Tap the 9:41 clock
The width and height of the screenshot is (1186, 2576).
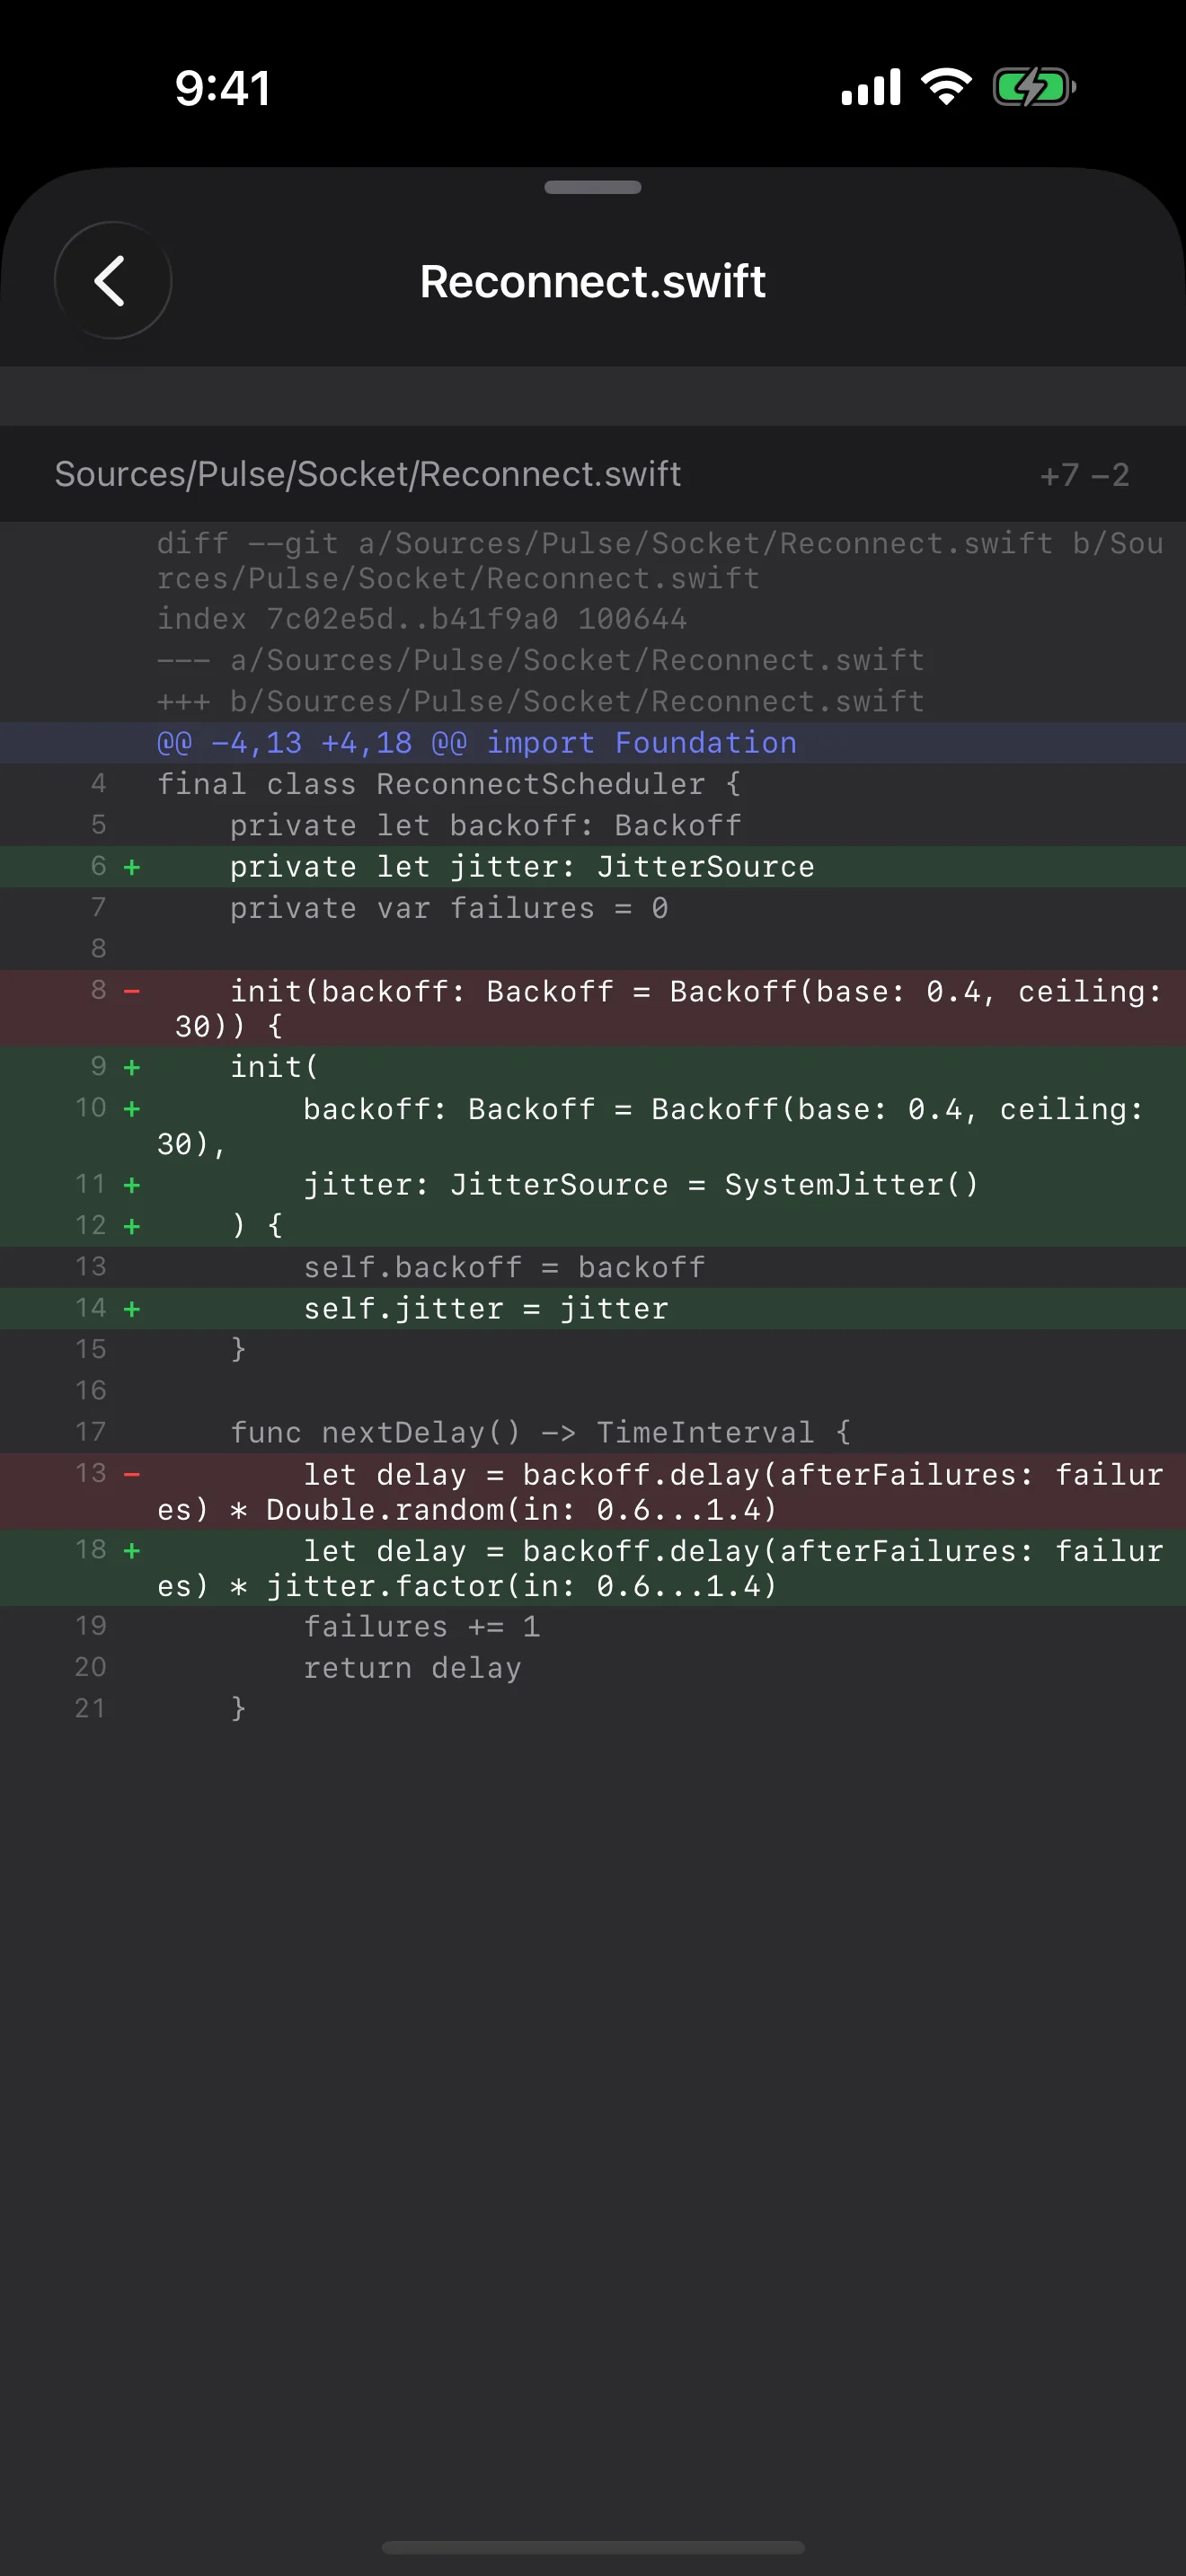pos(222,88)
